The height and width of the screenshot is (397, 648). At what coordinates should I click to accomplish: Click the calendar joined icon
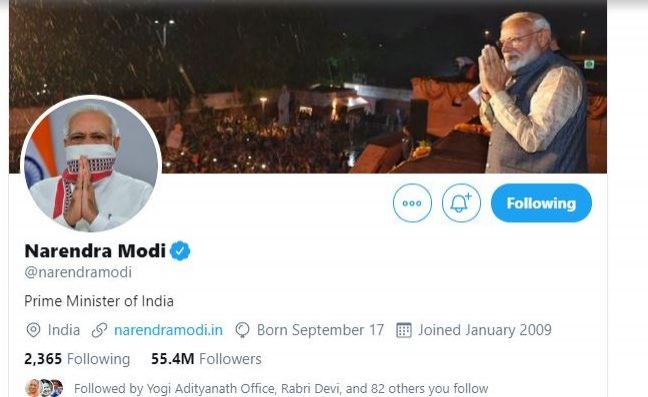click(x=404, y=330)
